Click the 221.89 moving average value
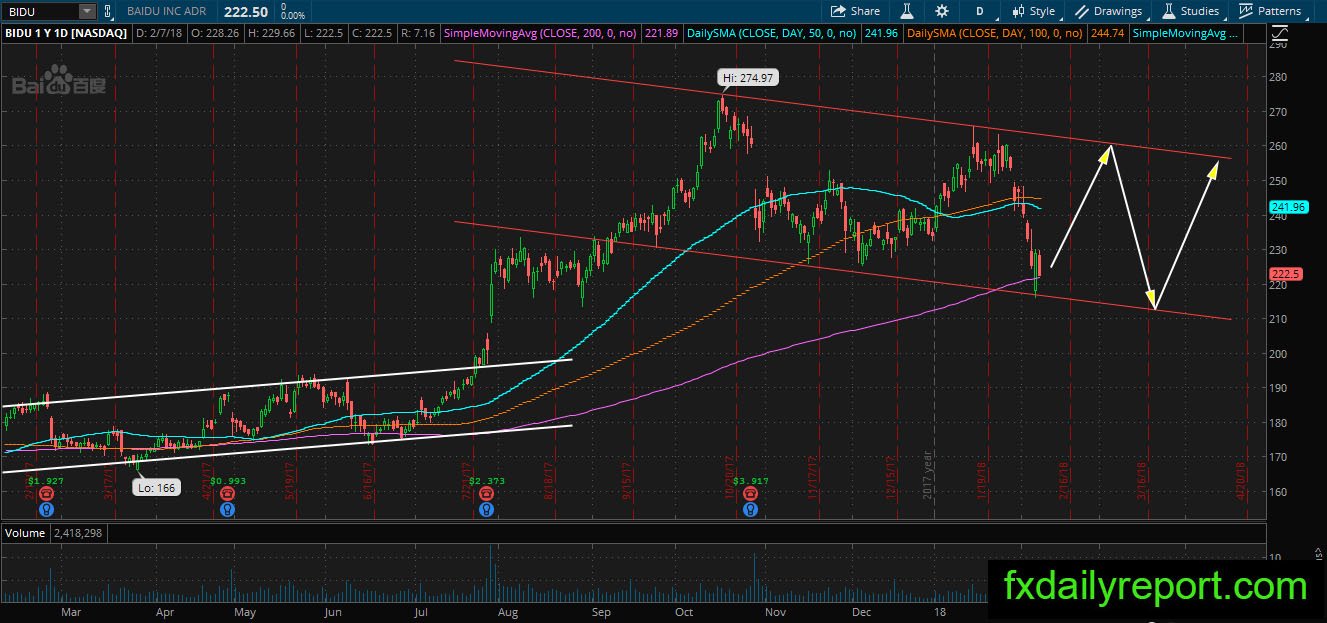 (x=662, y=33)
